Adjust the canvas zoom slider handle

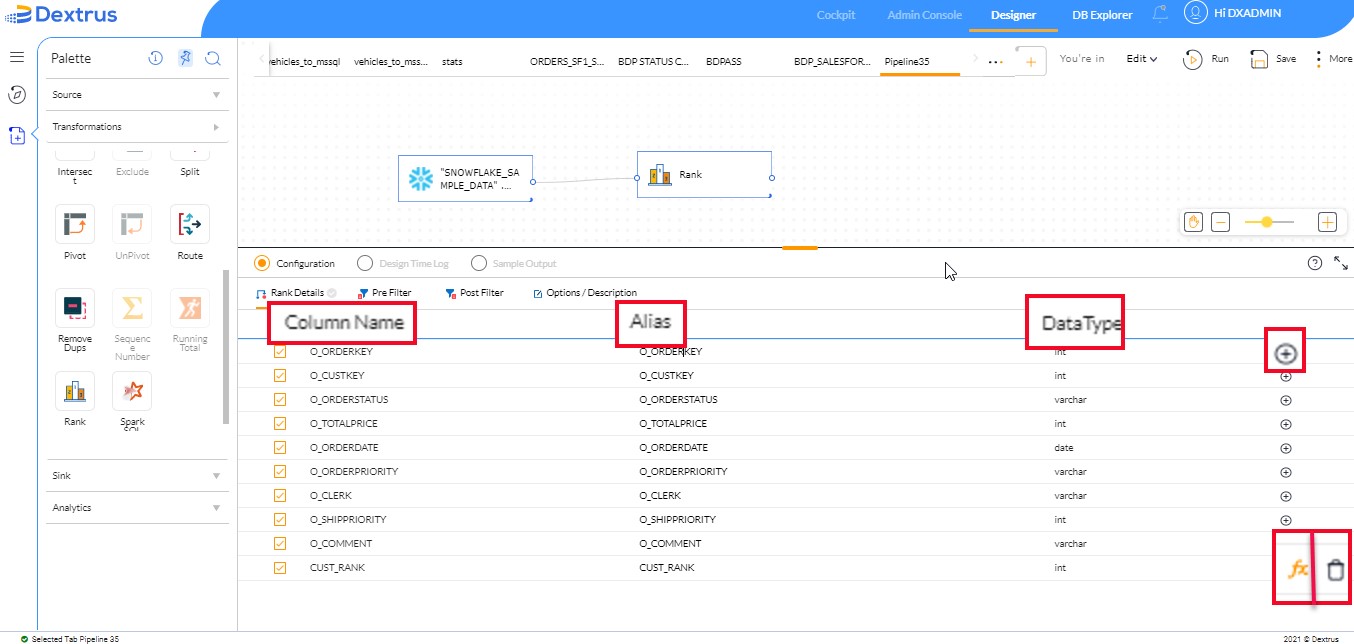[x=1267, y=222]
